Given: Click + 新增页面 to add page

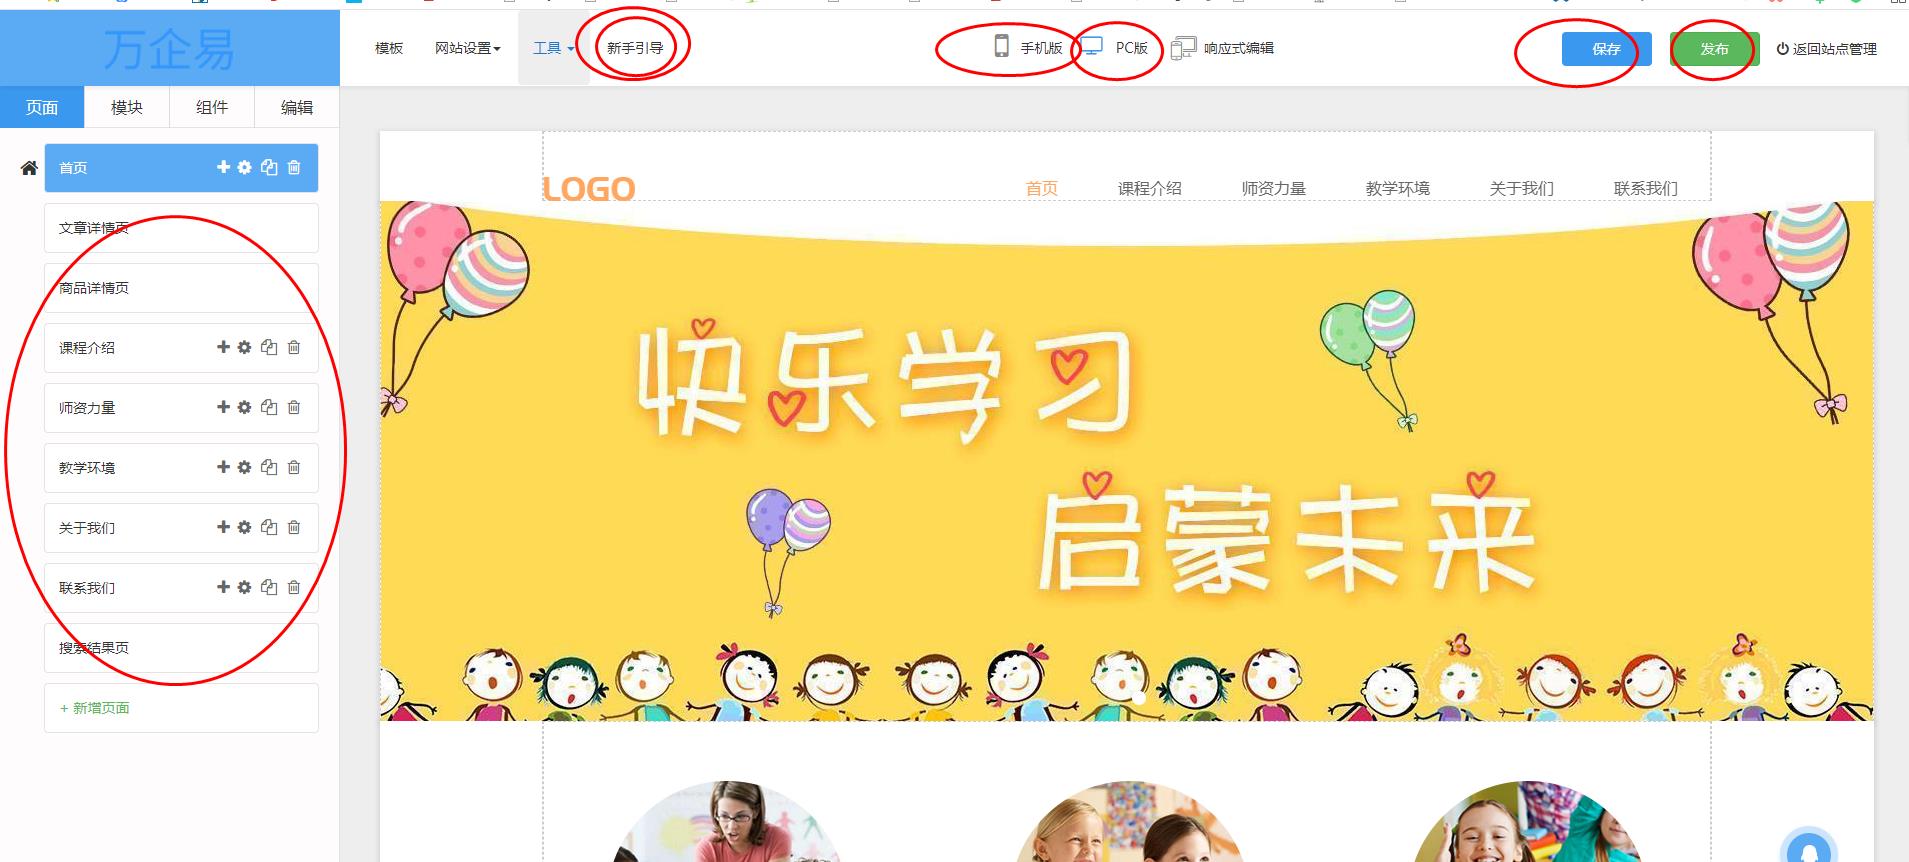Looking at the screenshot, I should point(181,708).
